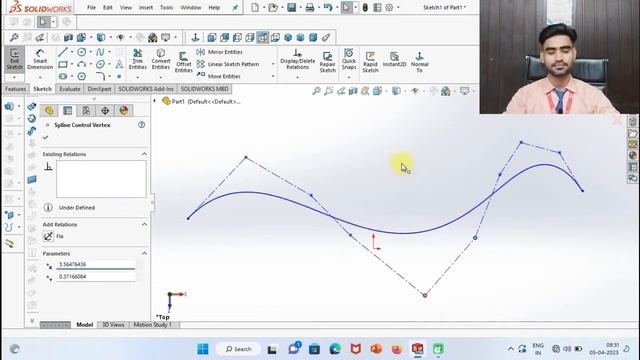
Task: Collapse the Parameters section
Action: coord(144,253)
